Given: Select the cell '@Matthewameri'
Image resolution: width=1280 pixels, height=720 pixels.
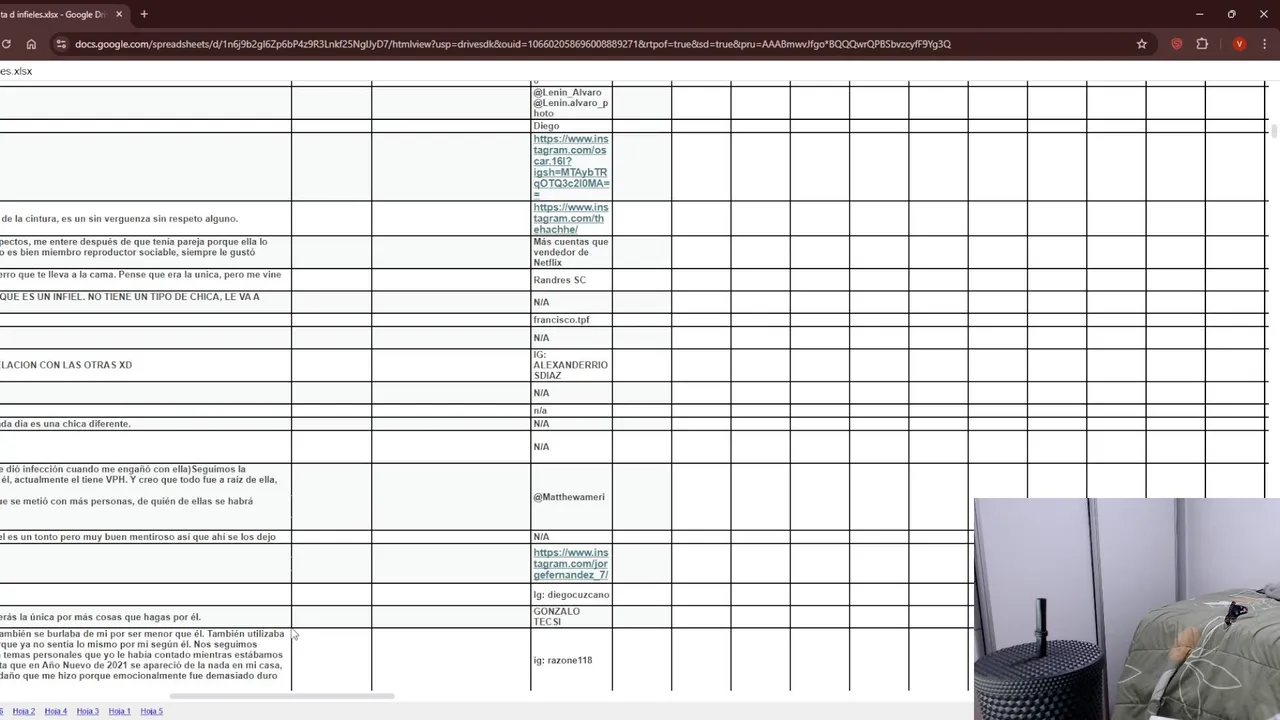Looking at the screenshot, I should [x=571, y=497].
